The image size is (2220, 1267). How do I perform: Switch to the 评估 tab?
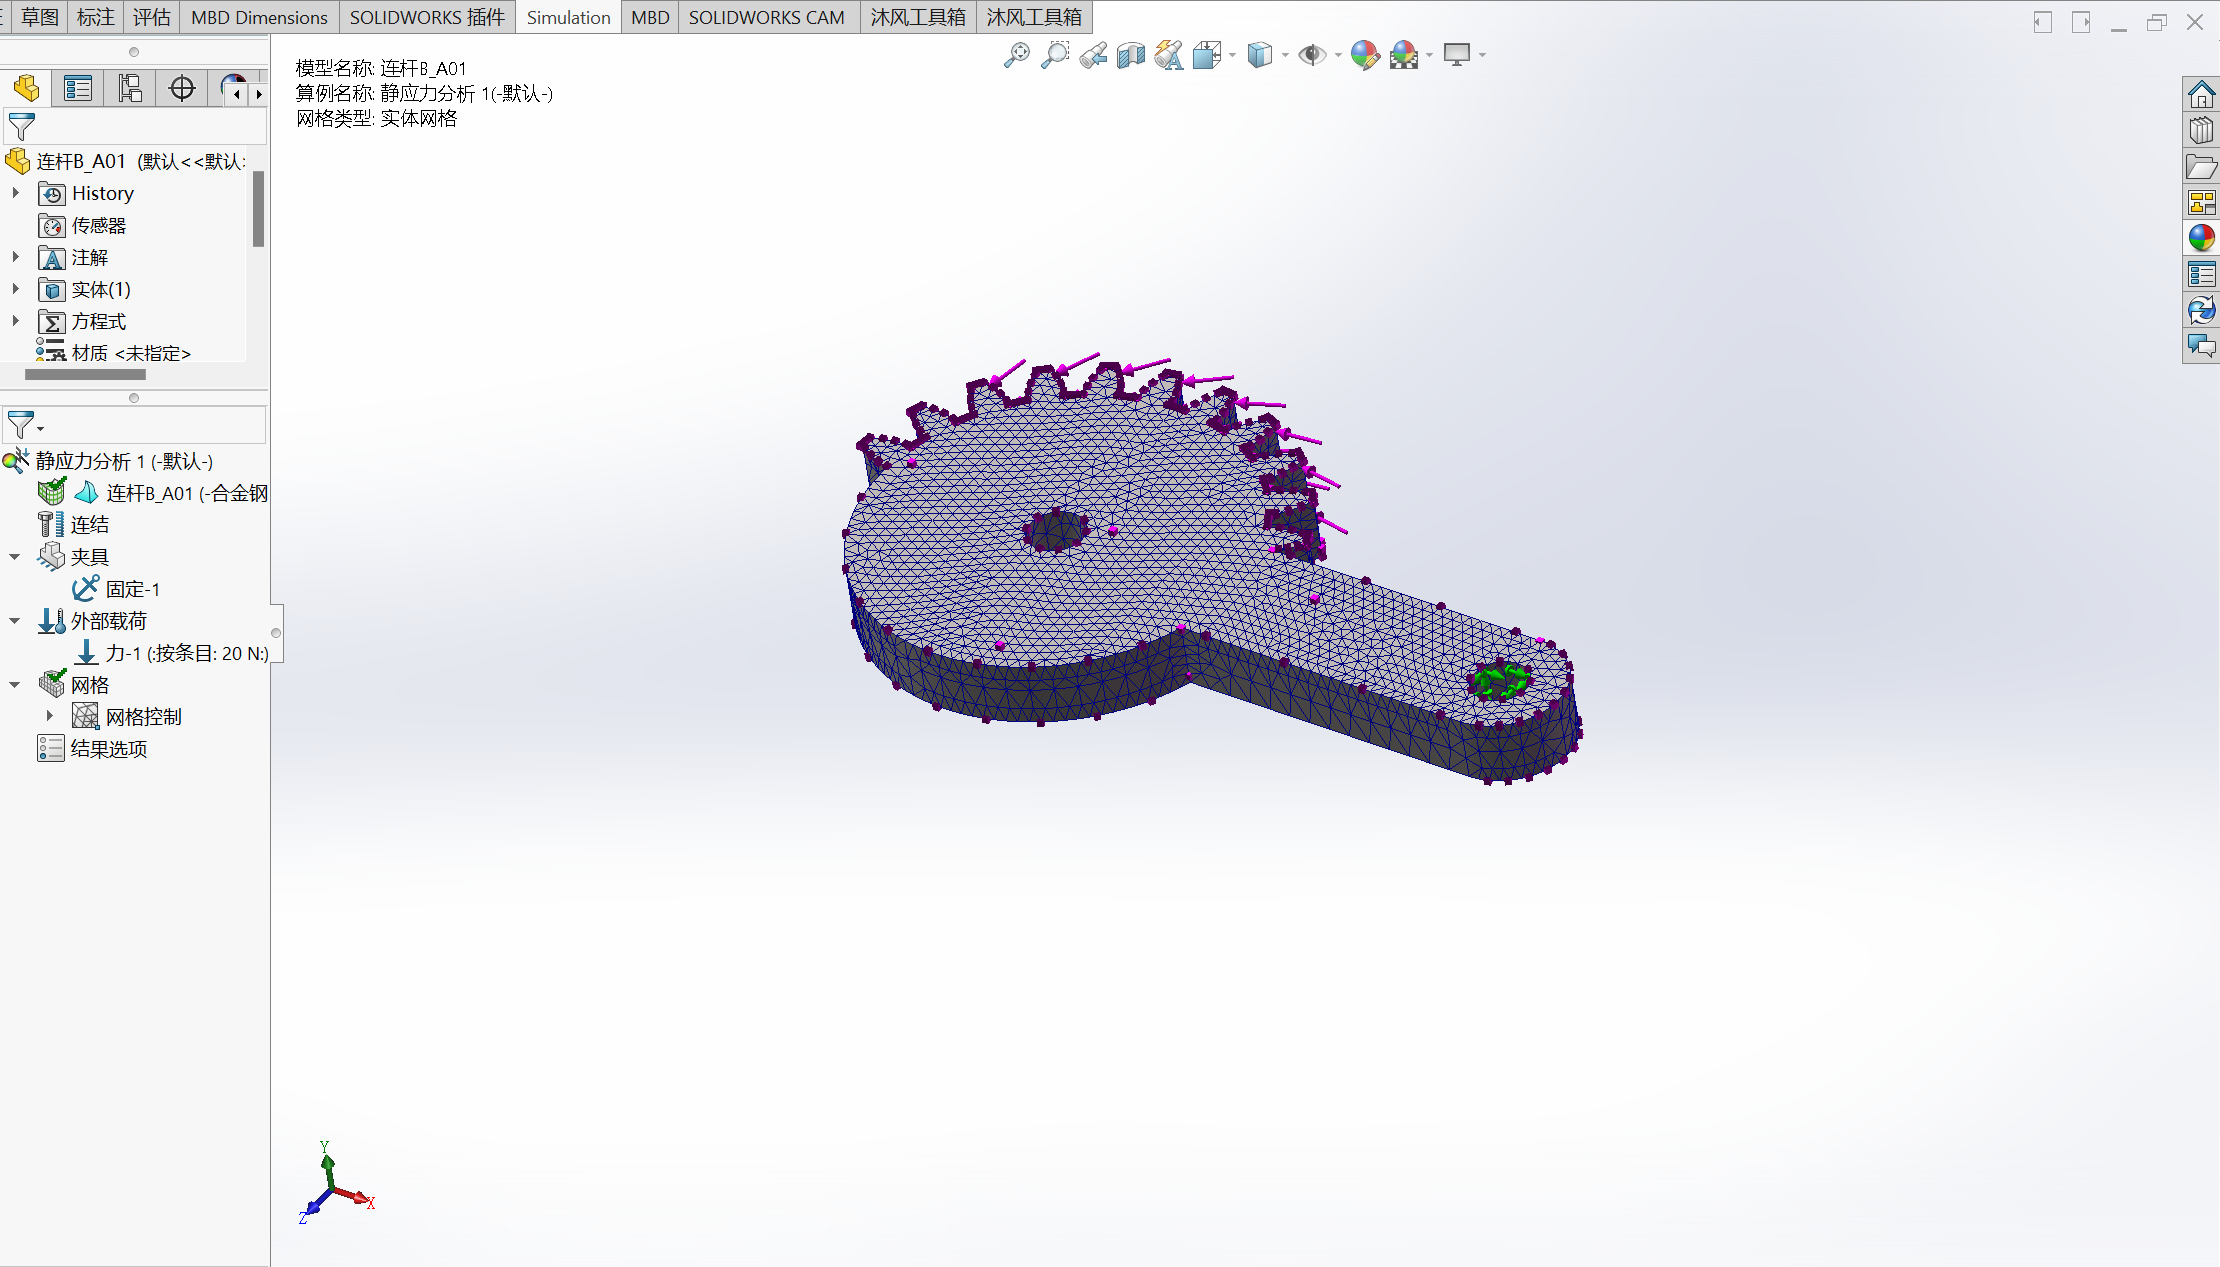click(152, 17)
